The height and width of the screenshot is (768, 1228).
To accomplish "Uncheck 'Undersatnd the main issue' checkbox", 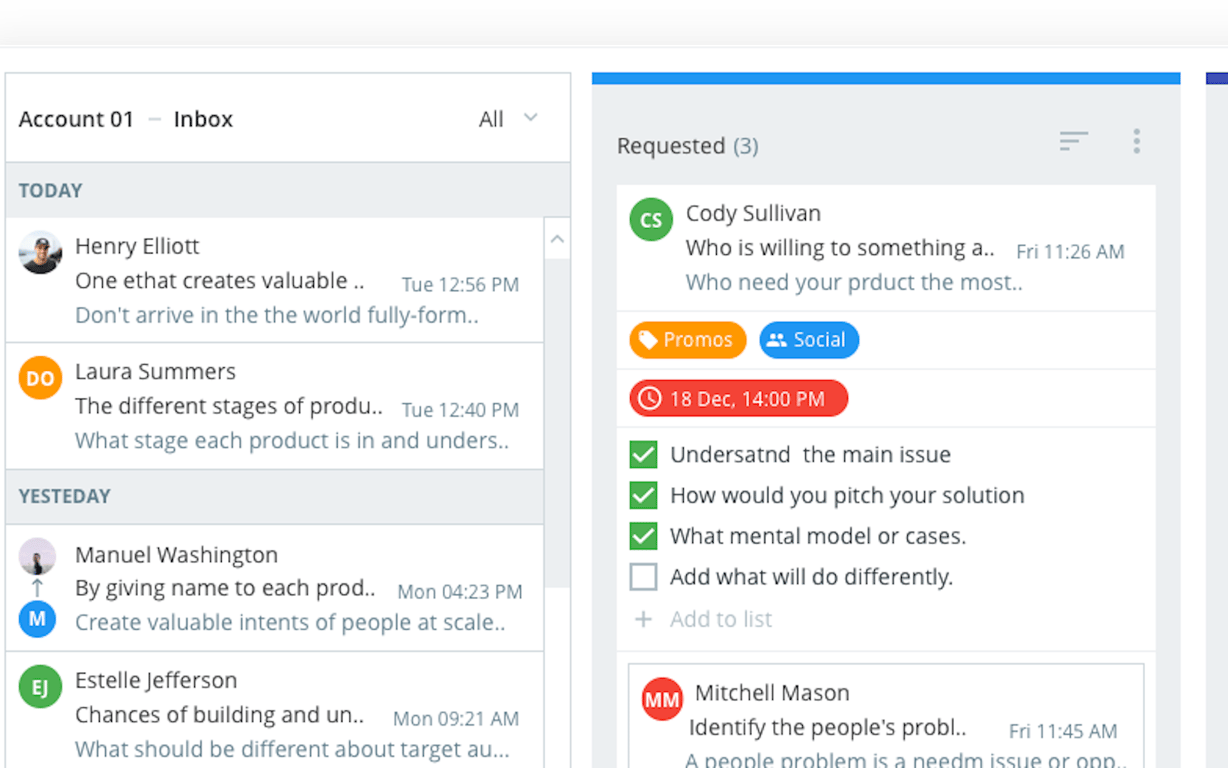I will pos(643,454).
